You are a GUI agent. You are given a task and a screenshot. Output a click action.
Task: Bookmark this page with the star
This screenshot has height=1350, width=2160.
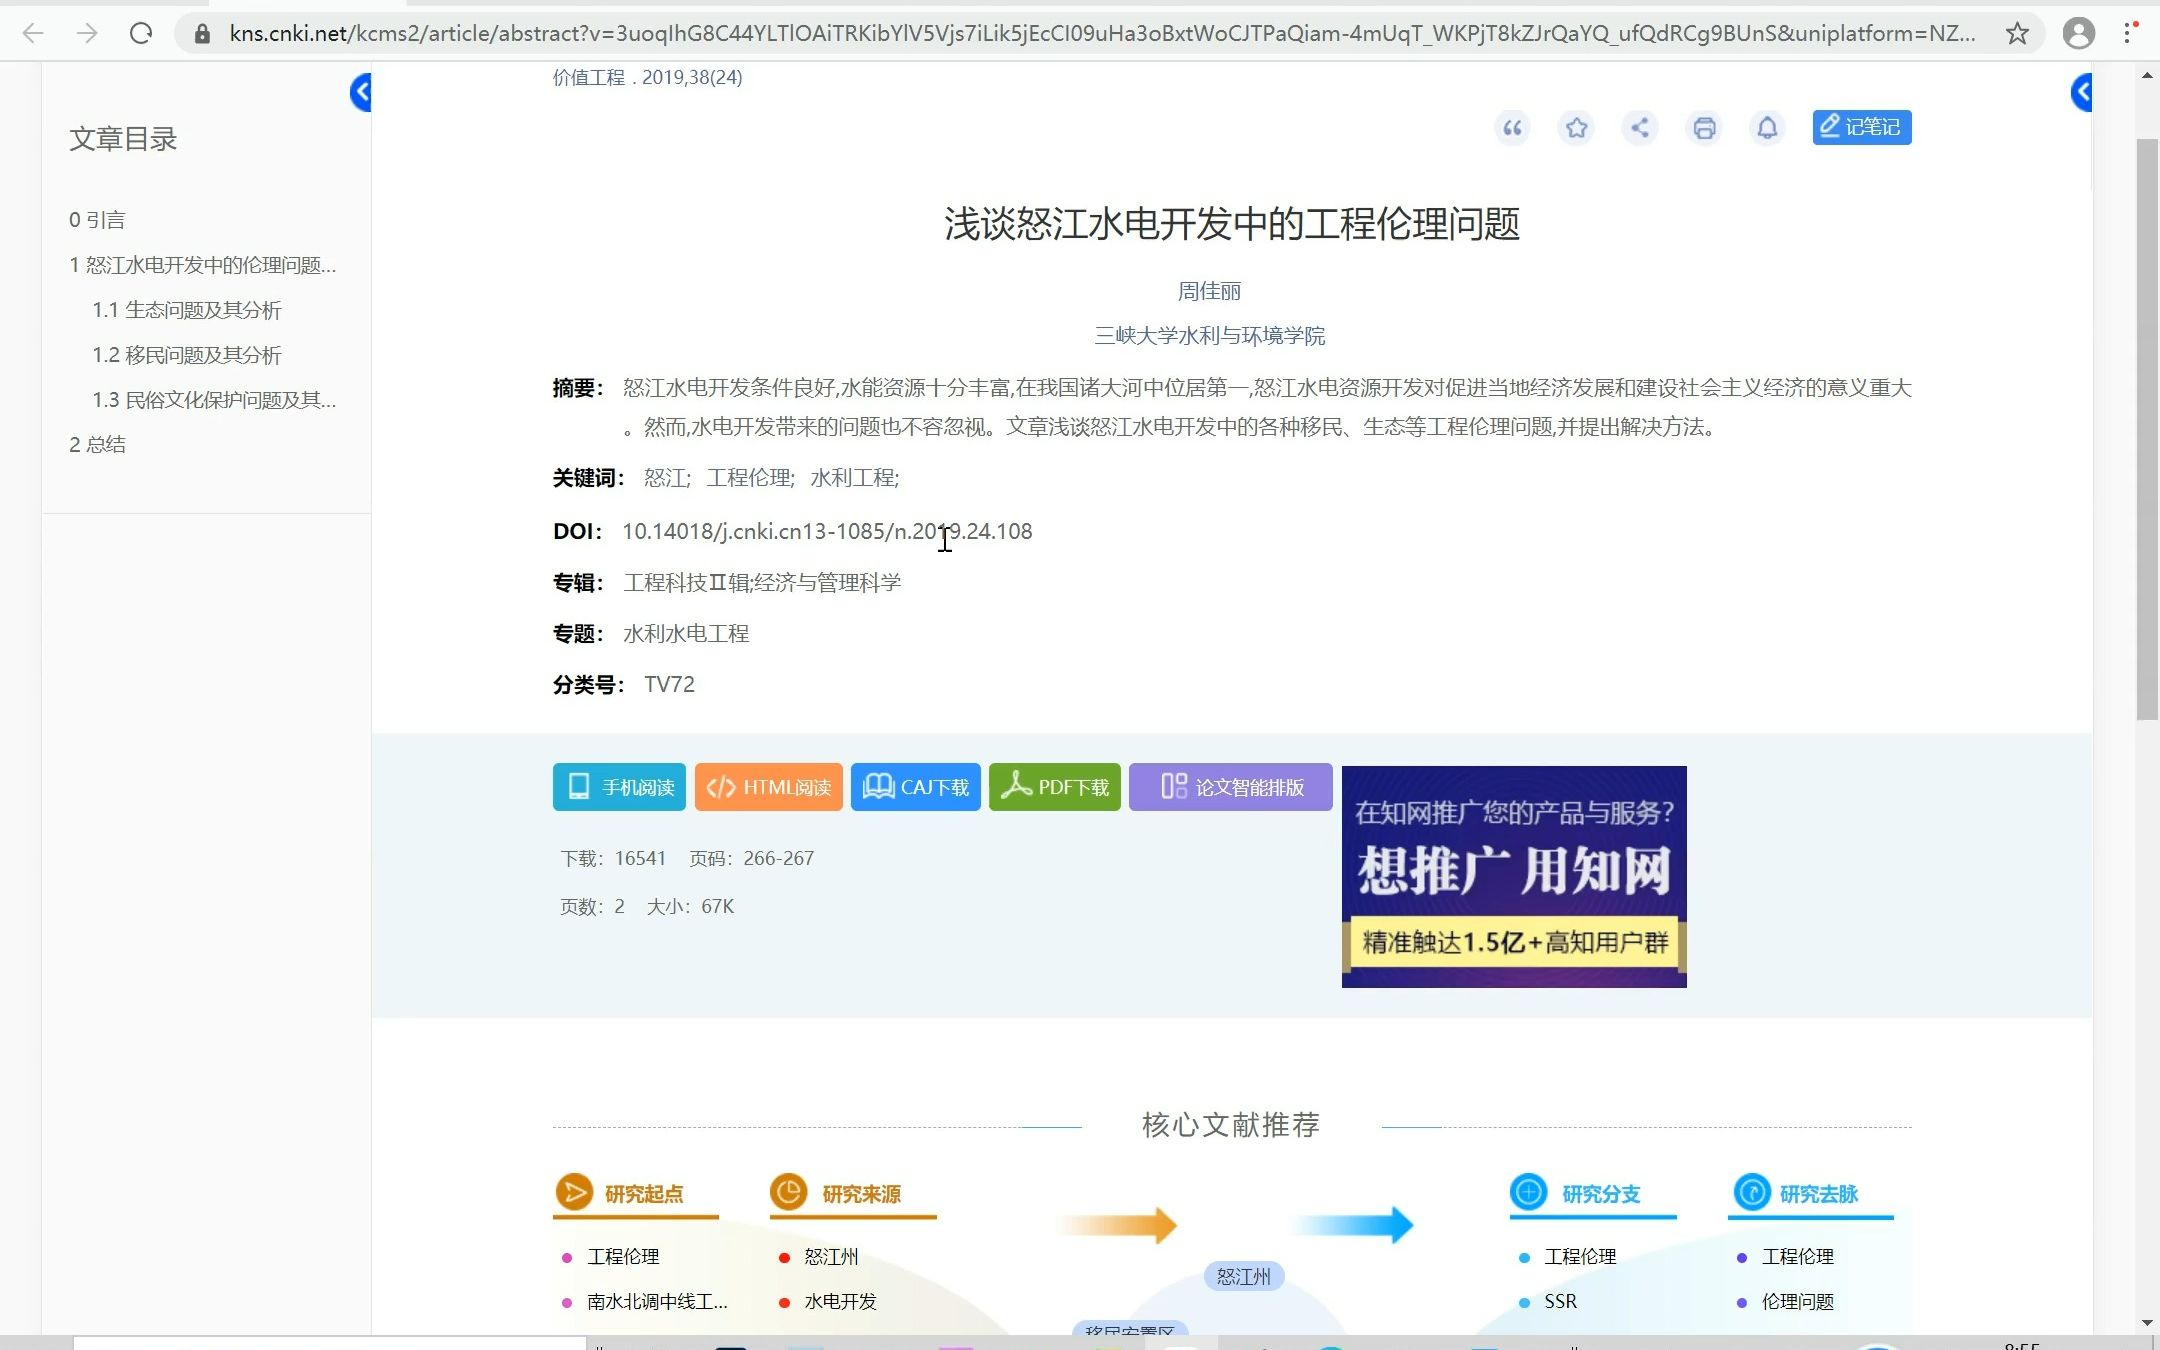tap(2017, 34)
